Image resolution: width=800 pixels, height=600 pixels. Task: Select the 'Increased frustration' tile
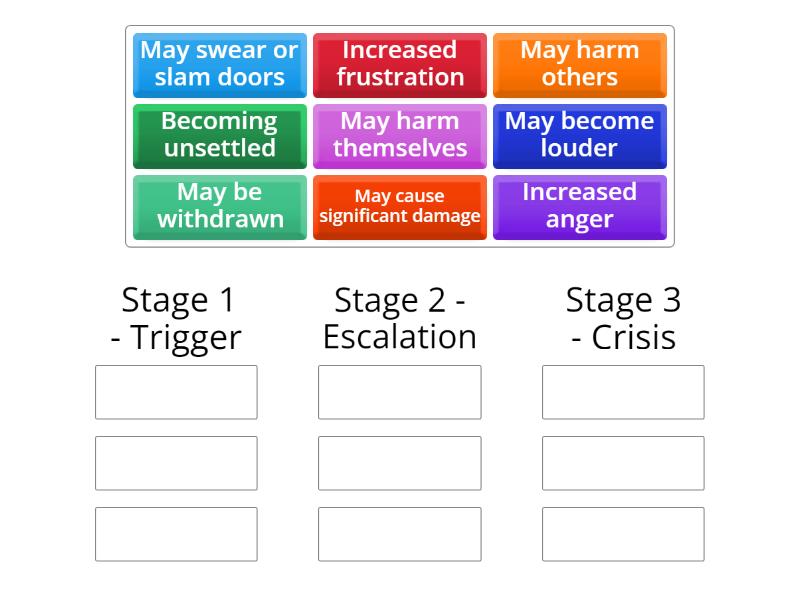pos(400,64)
